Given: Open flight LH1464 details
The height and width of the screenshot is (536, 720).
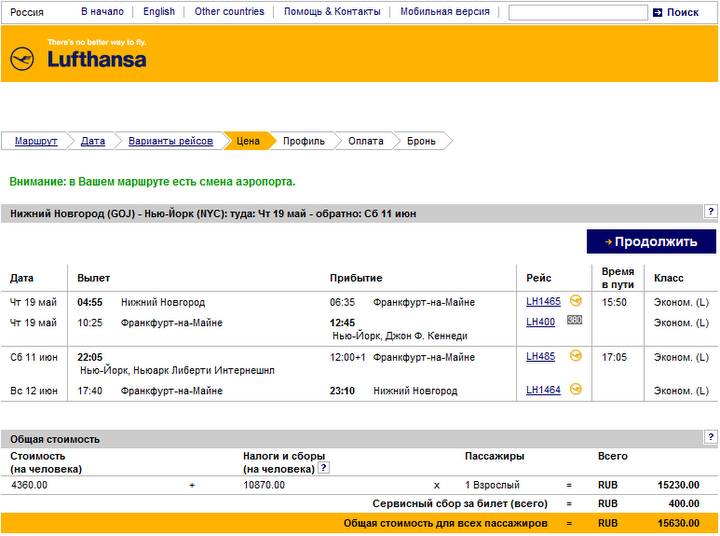Looking at the screenshot, I should [x=543, y=390].
